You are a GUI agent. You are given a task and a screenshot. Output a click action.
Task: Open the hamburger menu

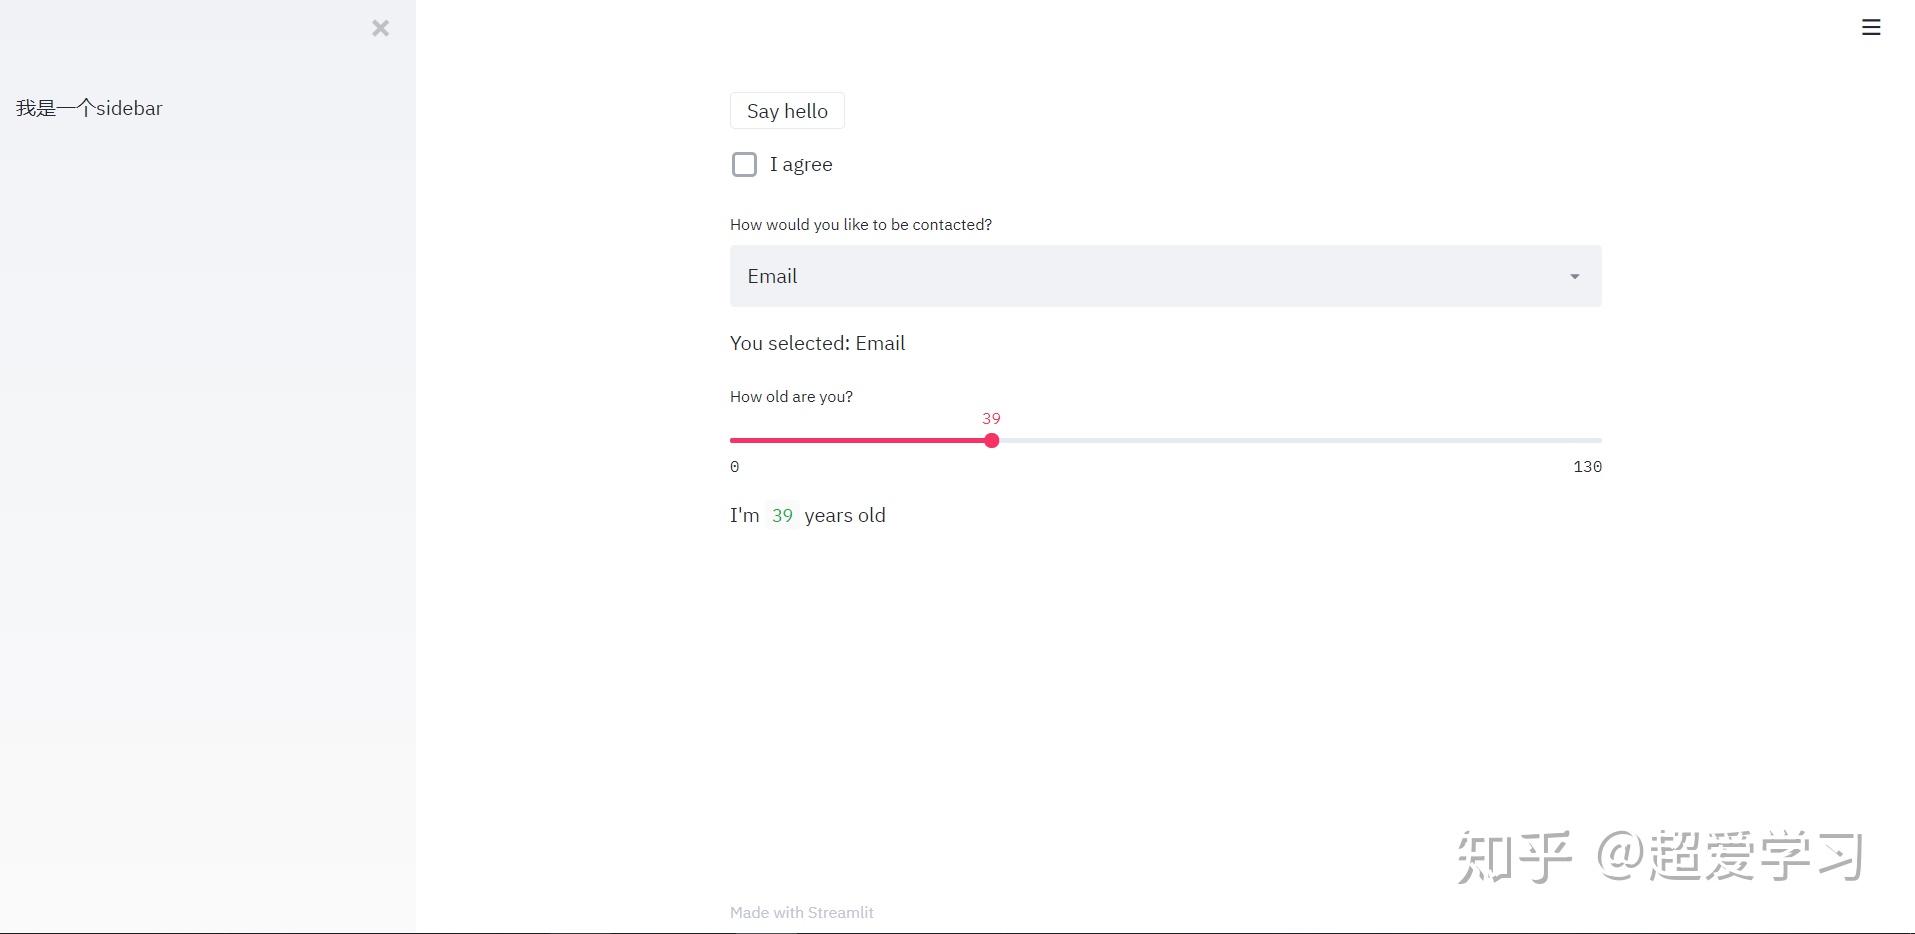point(1871,28)
